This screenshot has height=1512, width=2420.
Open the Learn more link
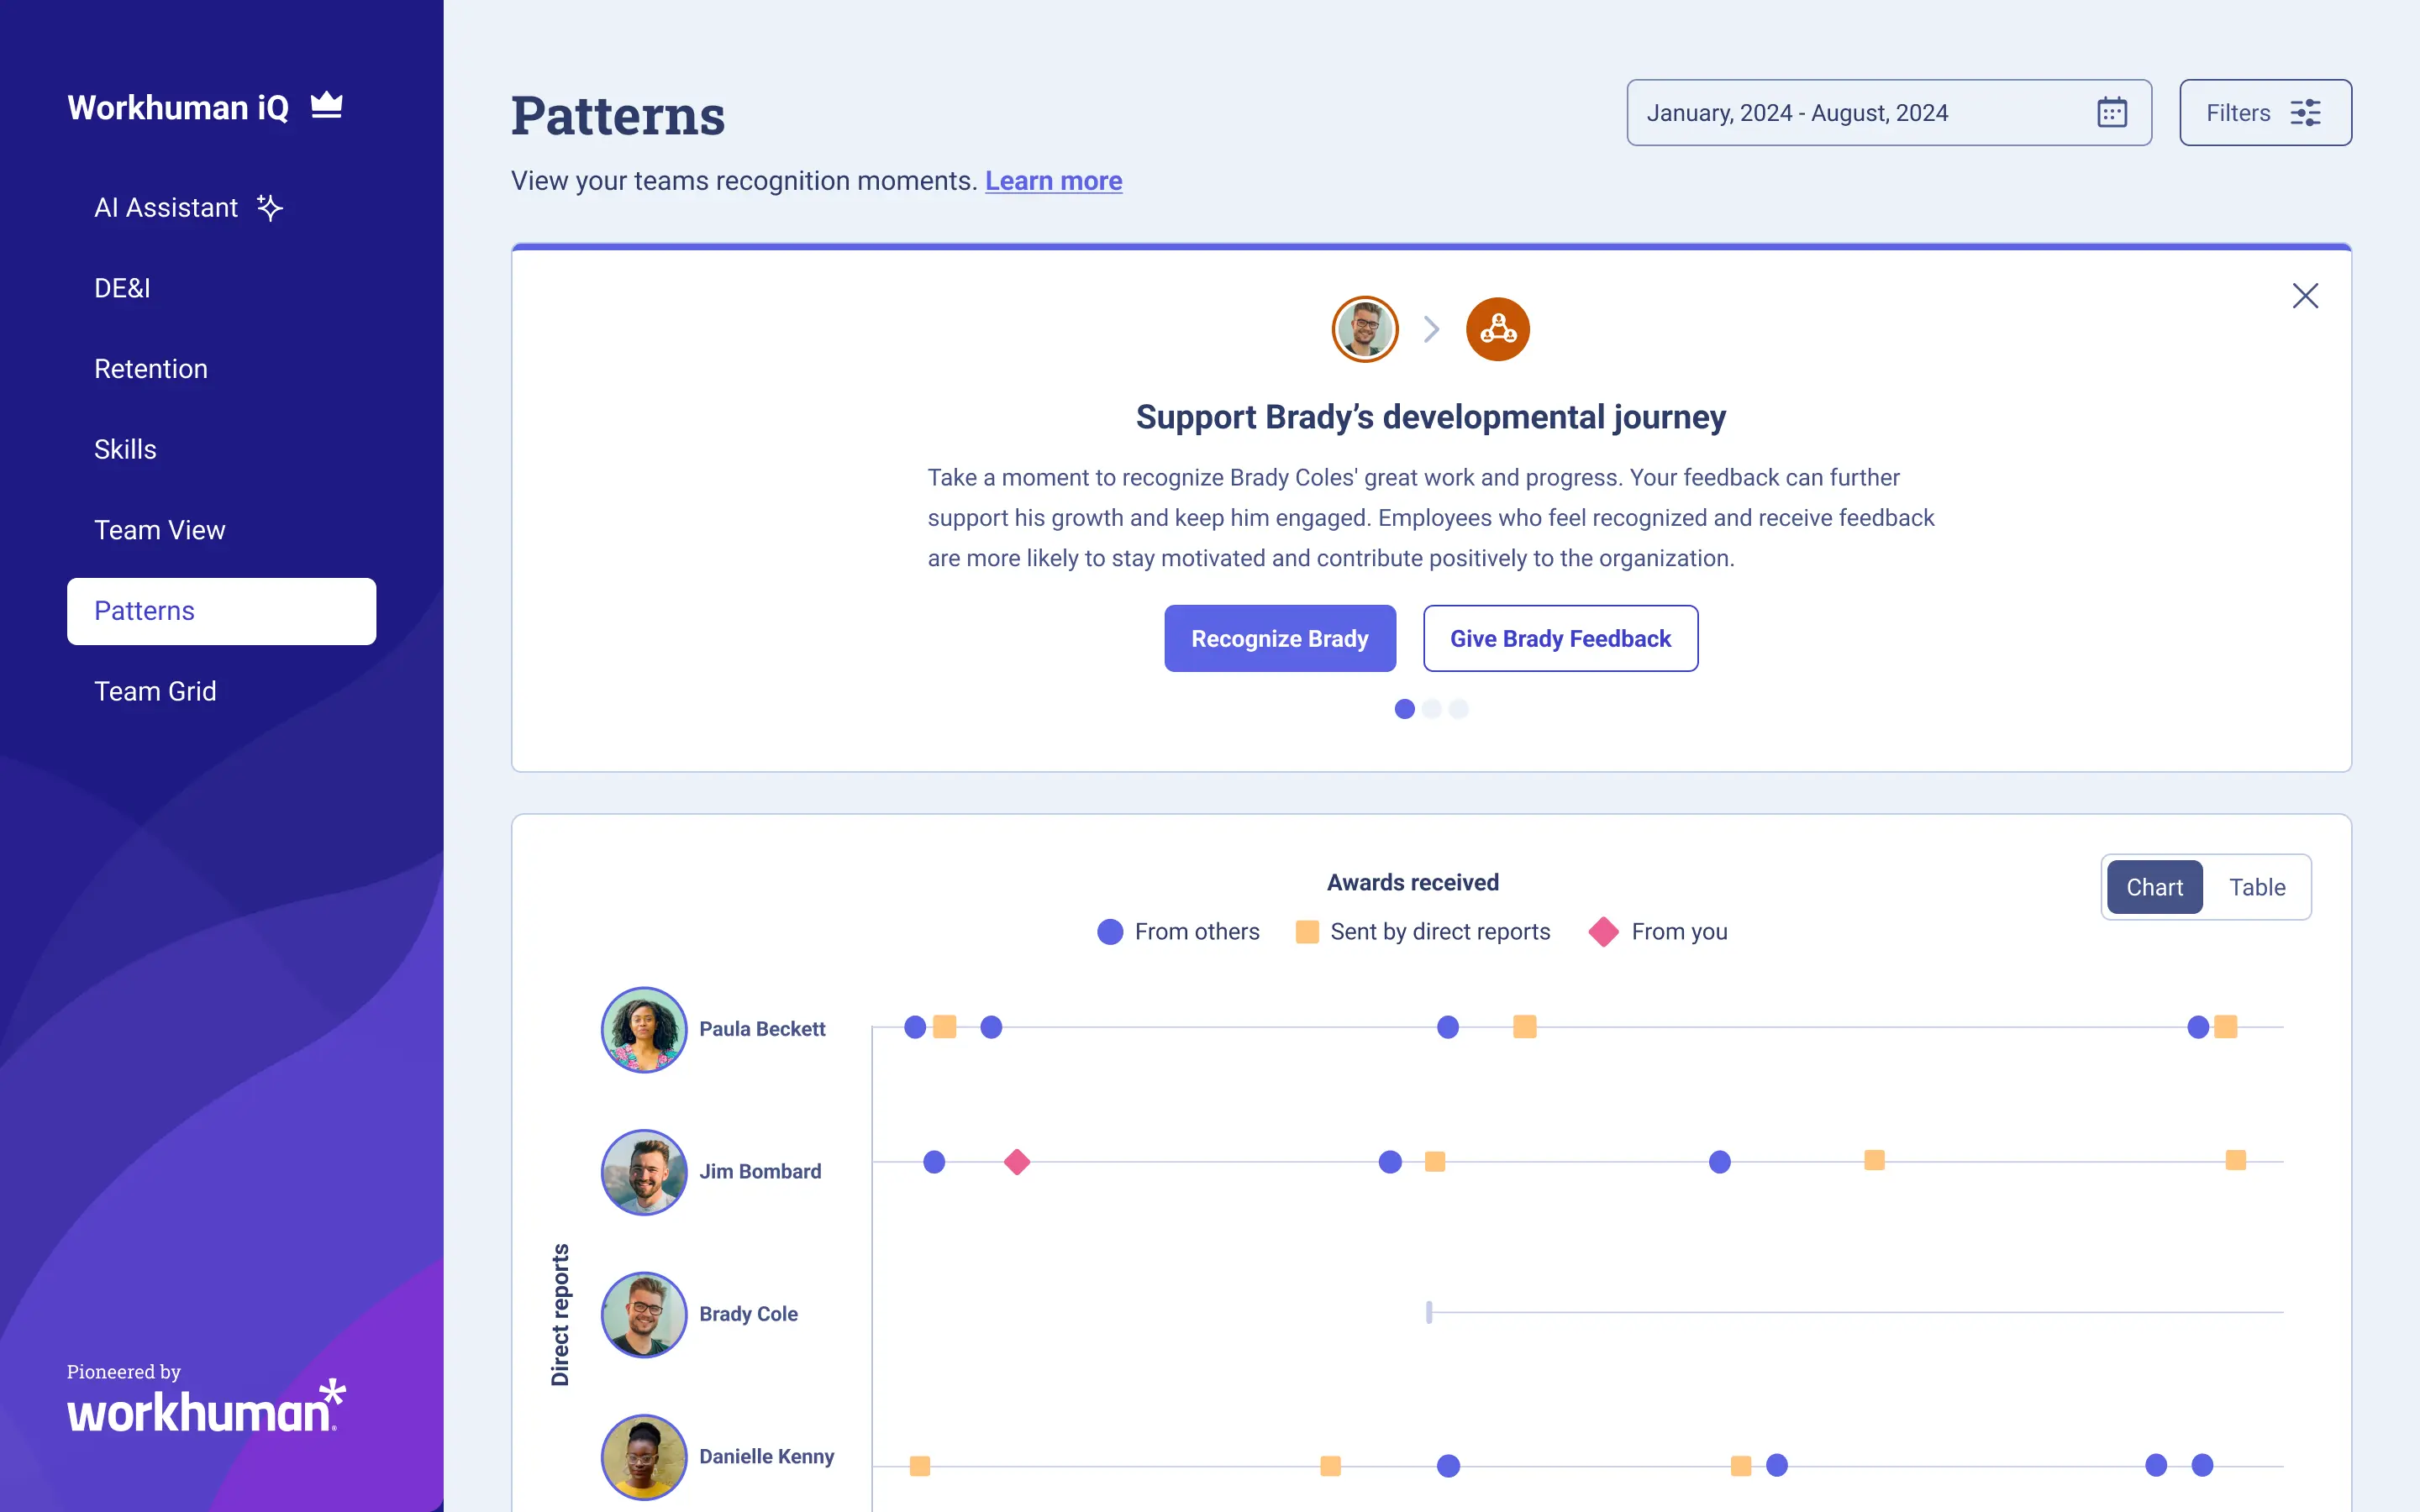(1053, 181)
